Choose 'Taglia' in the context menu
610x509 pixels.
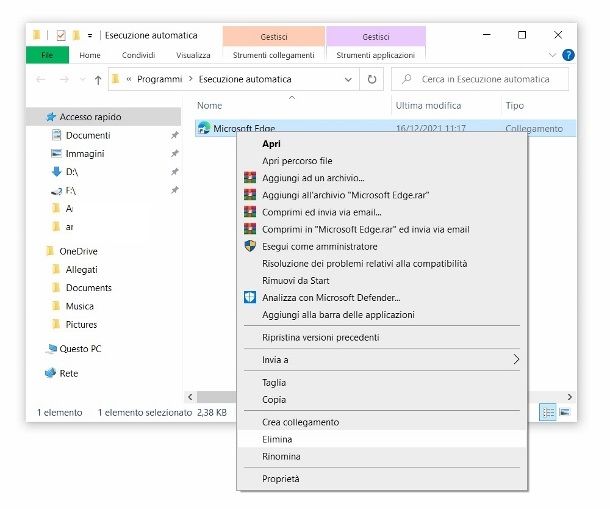point(382,382)
